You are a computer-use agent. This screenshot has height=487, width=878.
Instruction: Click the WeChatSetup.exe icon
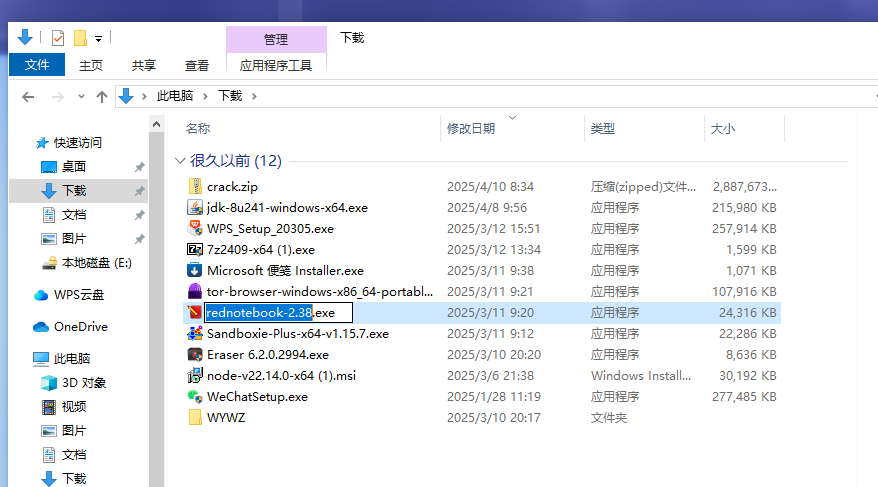click(195, 396)
